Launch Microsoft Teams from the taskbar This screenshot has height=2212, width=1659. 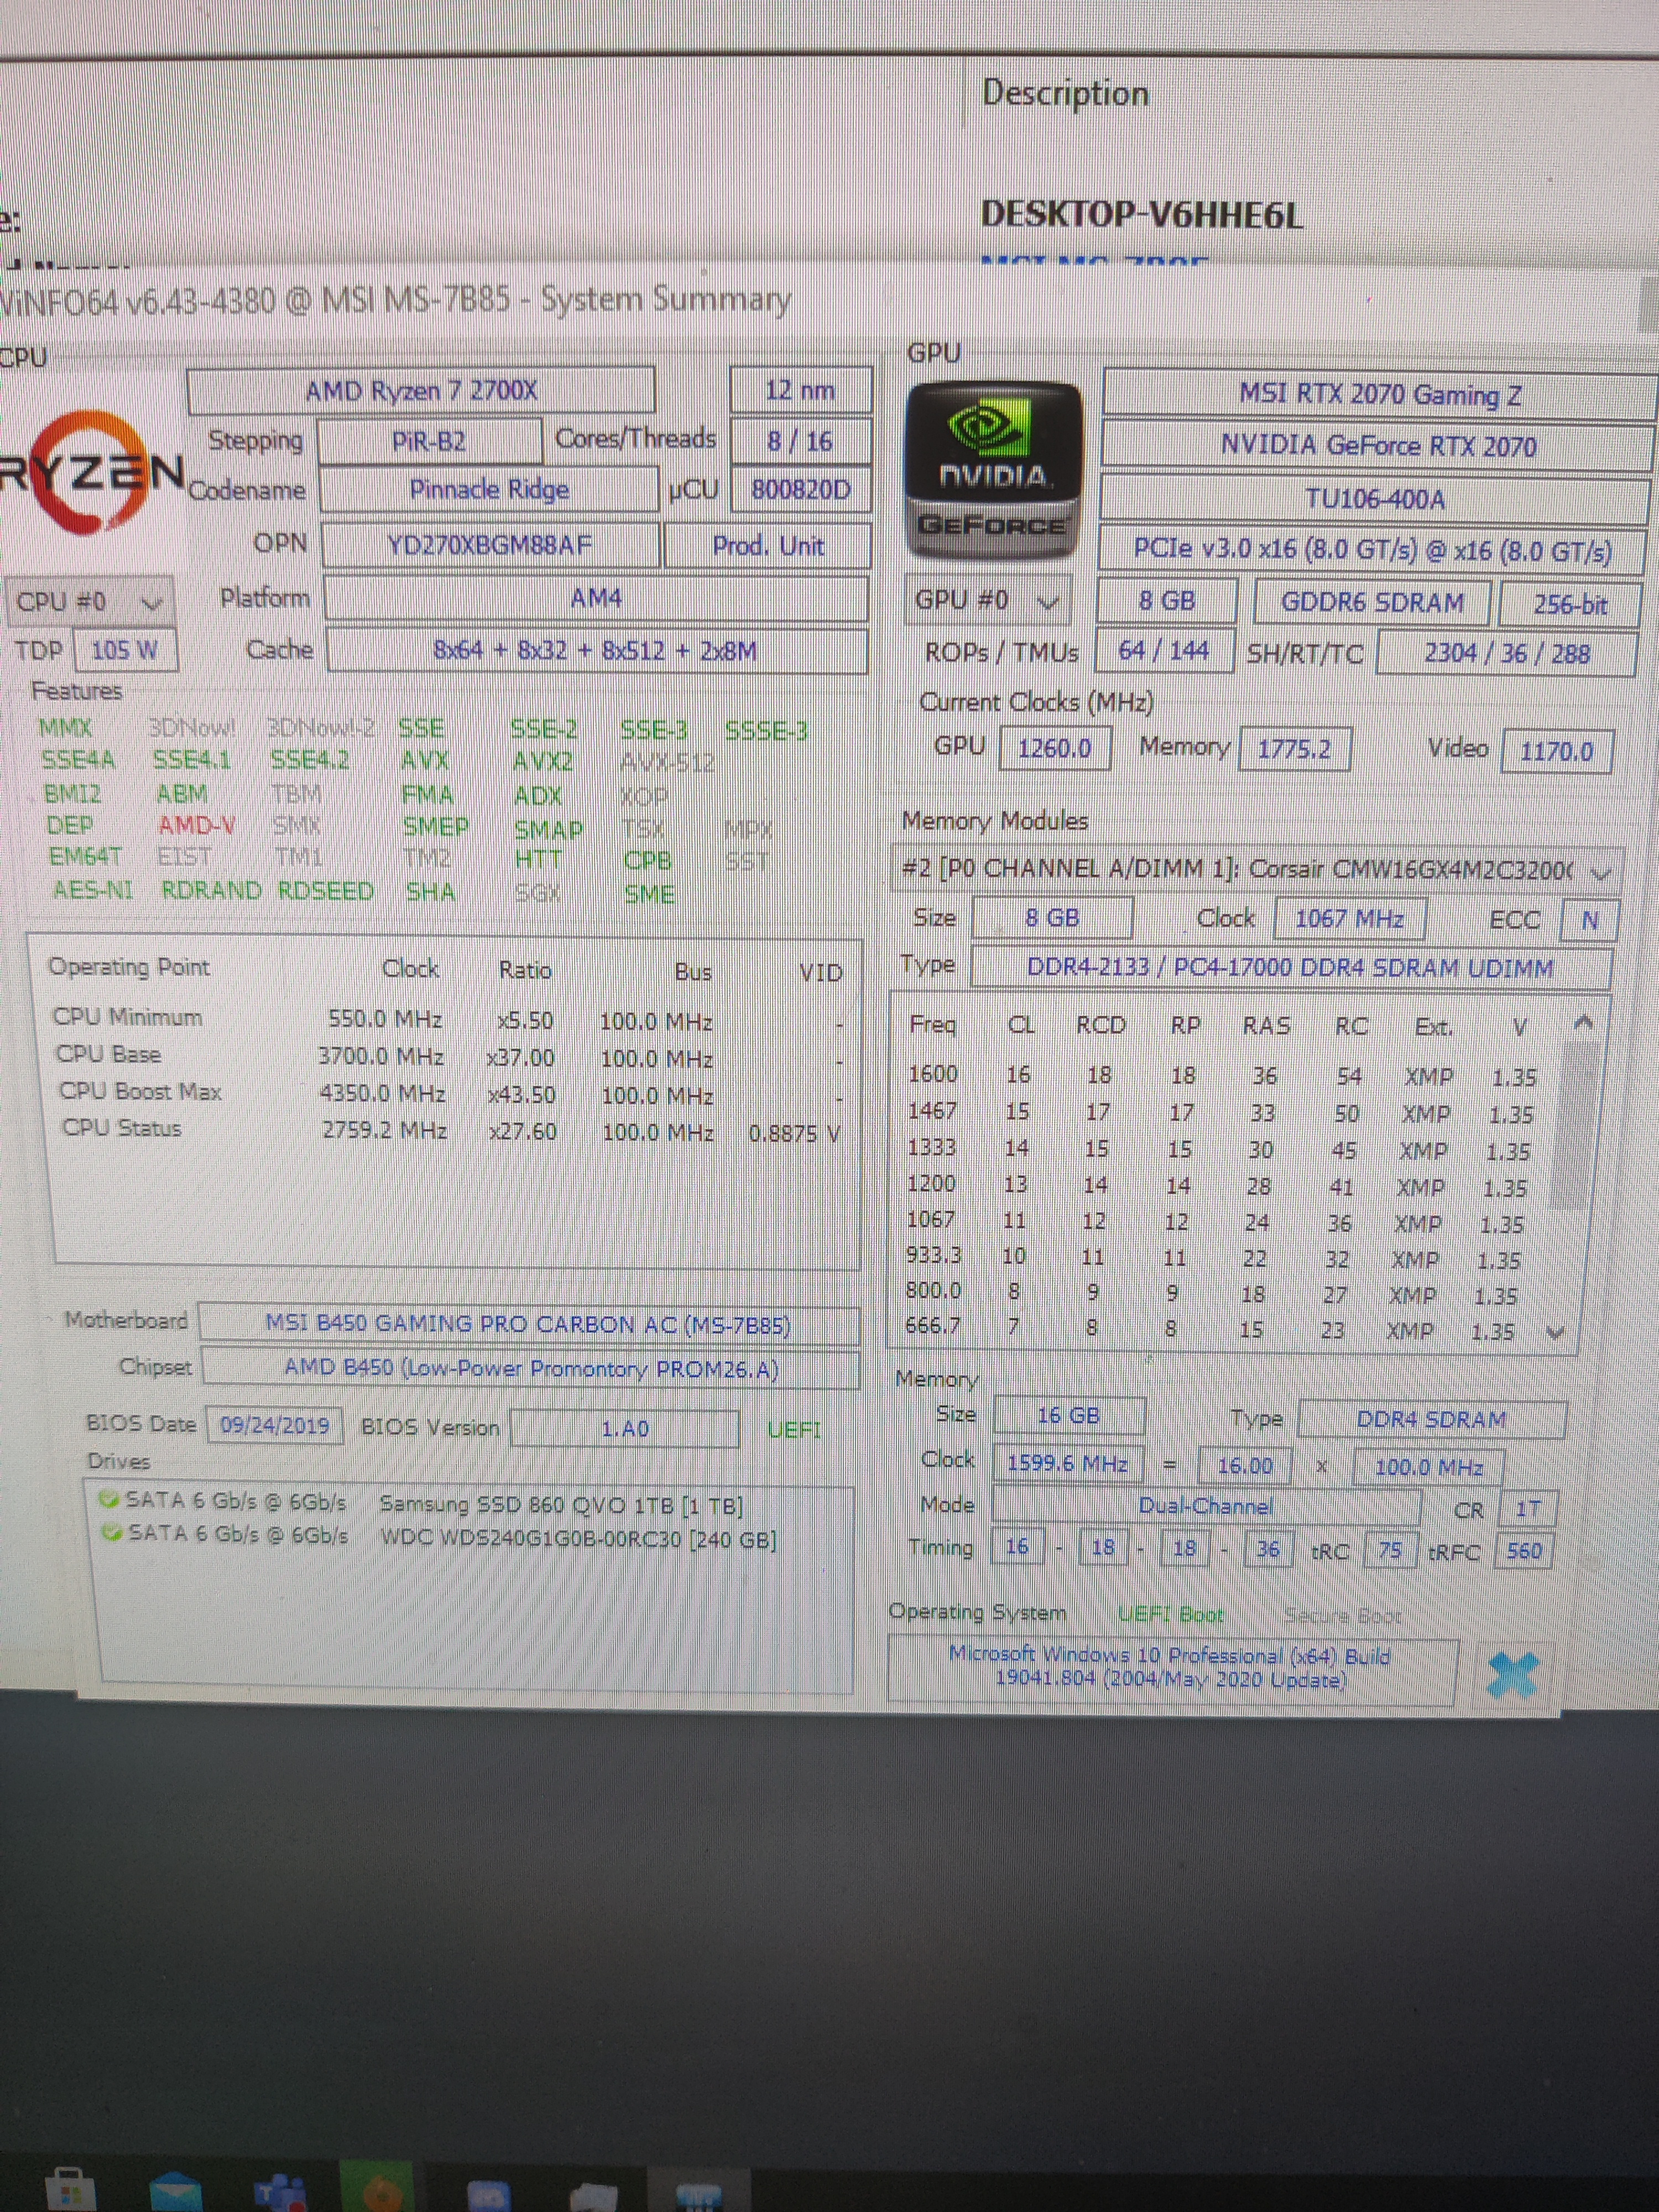coord(278,2192)
